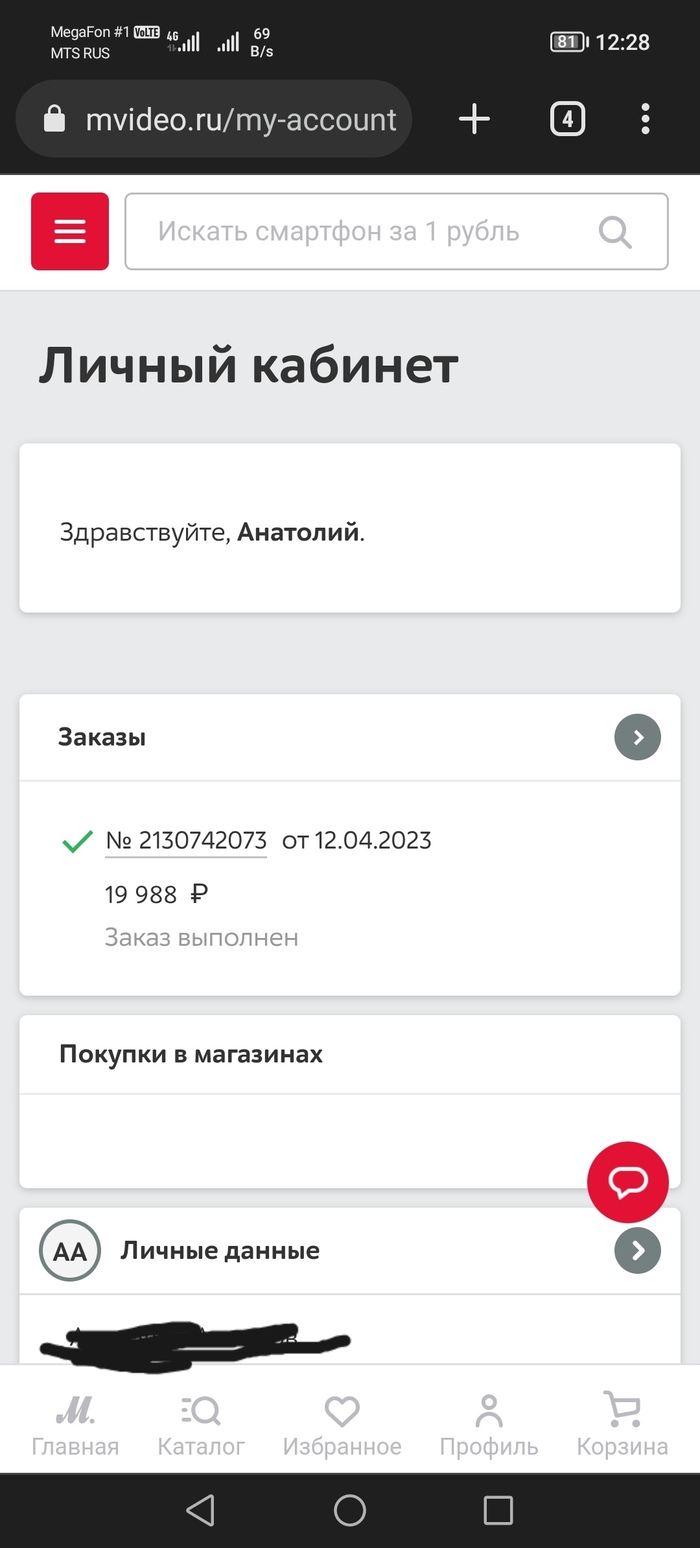Image resolution: width=700 pixels, height=1548 pixels.
Task: Tap Android back navigation button
Action: click(x=201, y=1510)
